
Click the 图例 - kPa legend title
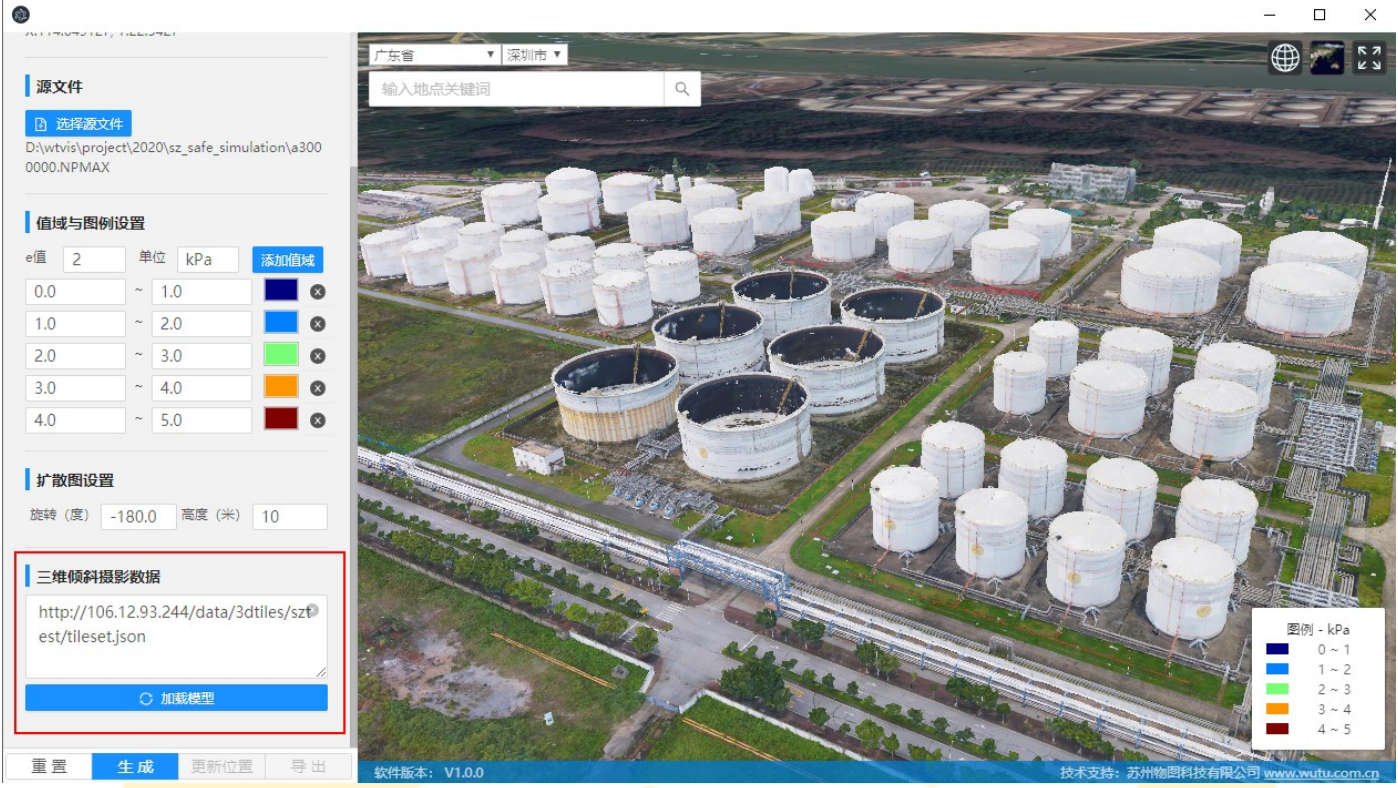tap(1319, 630)
